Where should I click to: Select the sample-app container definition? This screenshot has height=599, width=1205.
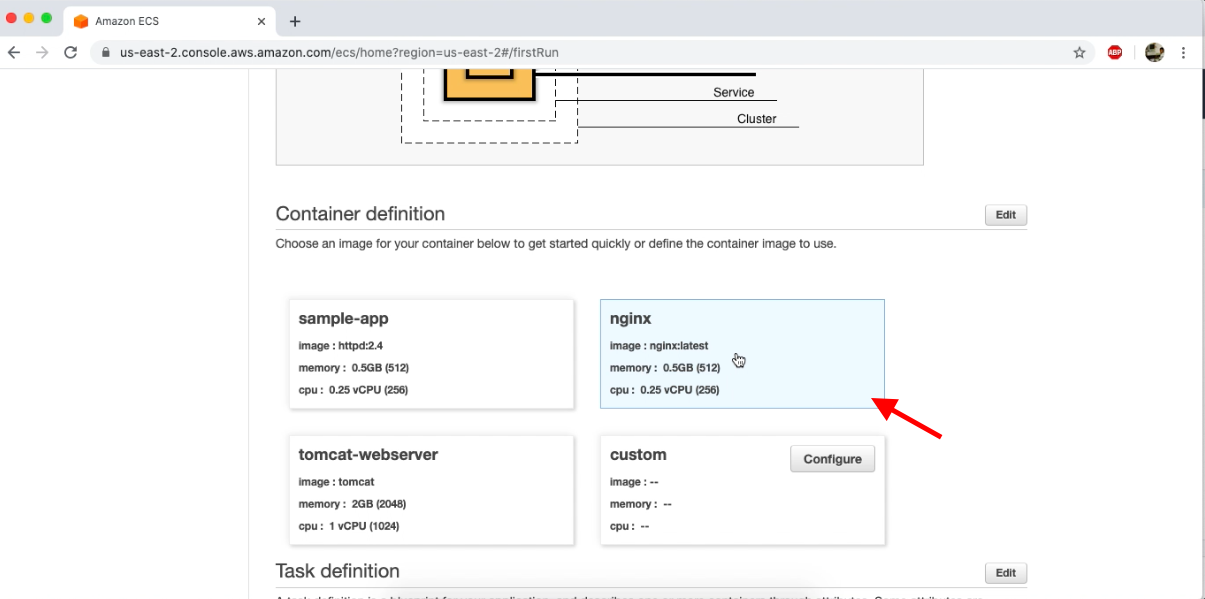pyautogui.click(x=431, y=354)
